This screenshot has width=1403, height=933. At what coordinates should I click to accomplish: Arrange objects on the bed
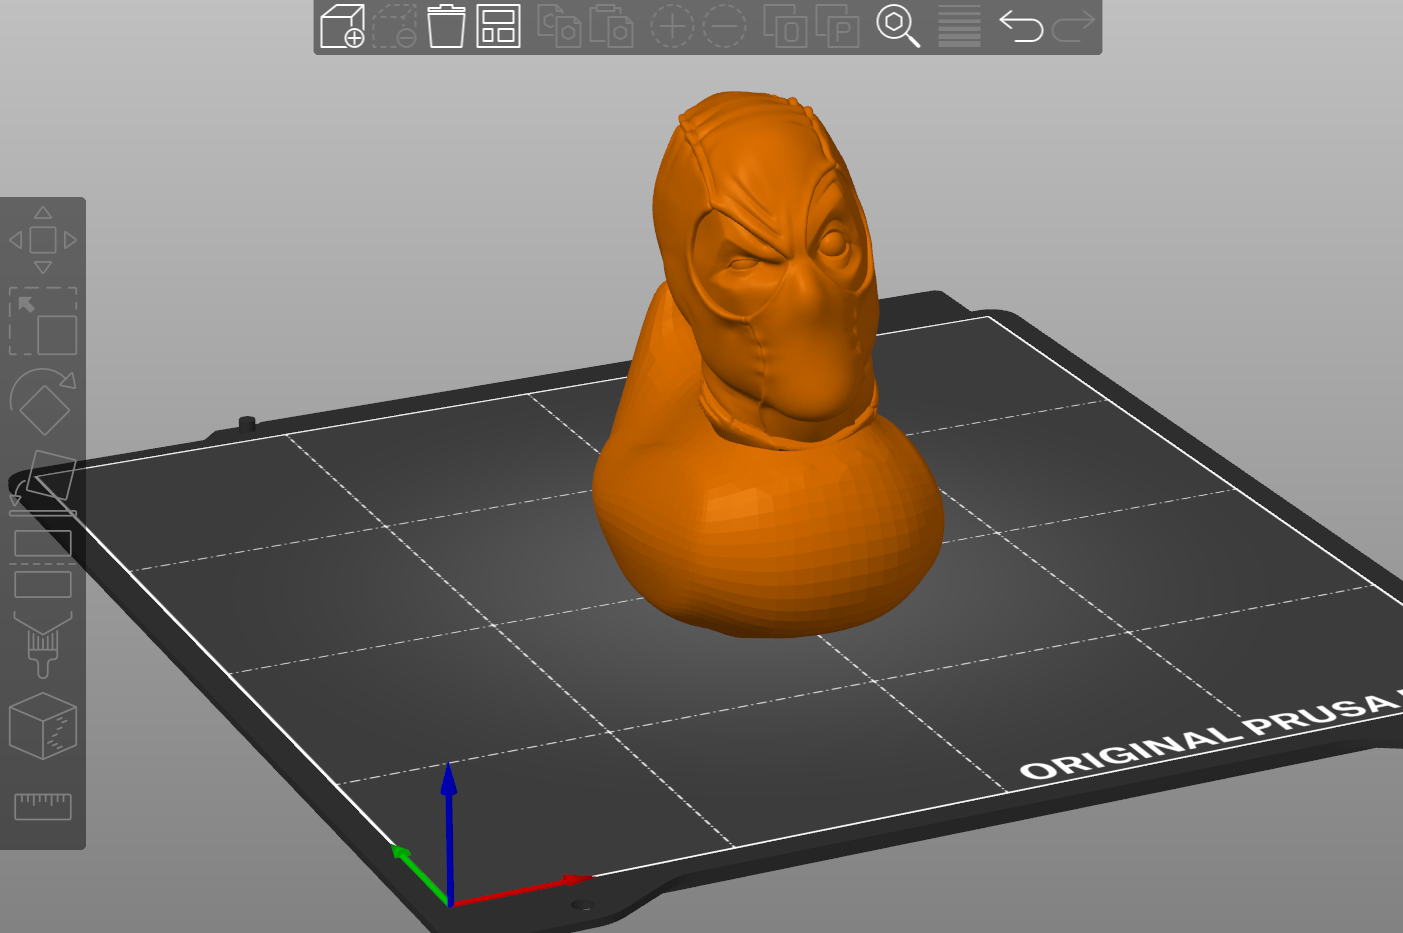[498, 26]
